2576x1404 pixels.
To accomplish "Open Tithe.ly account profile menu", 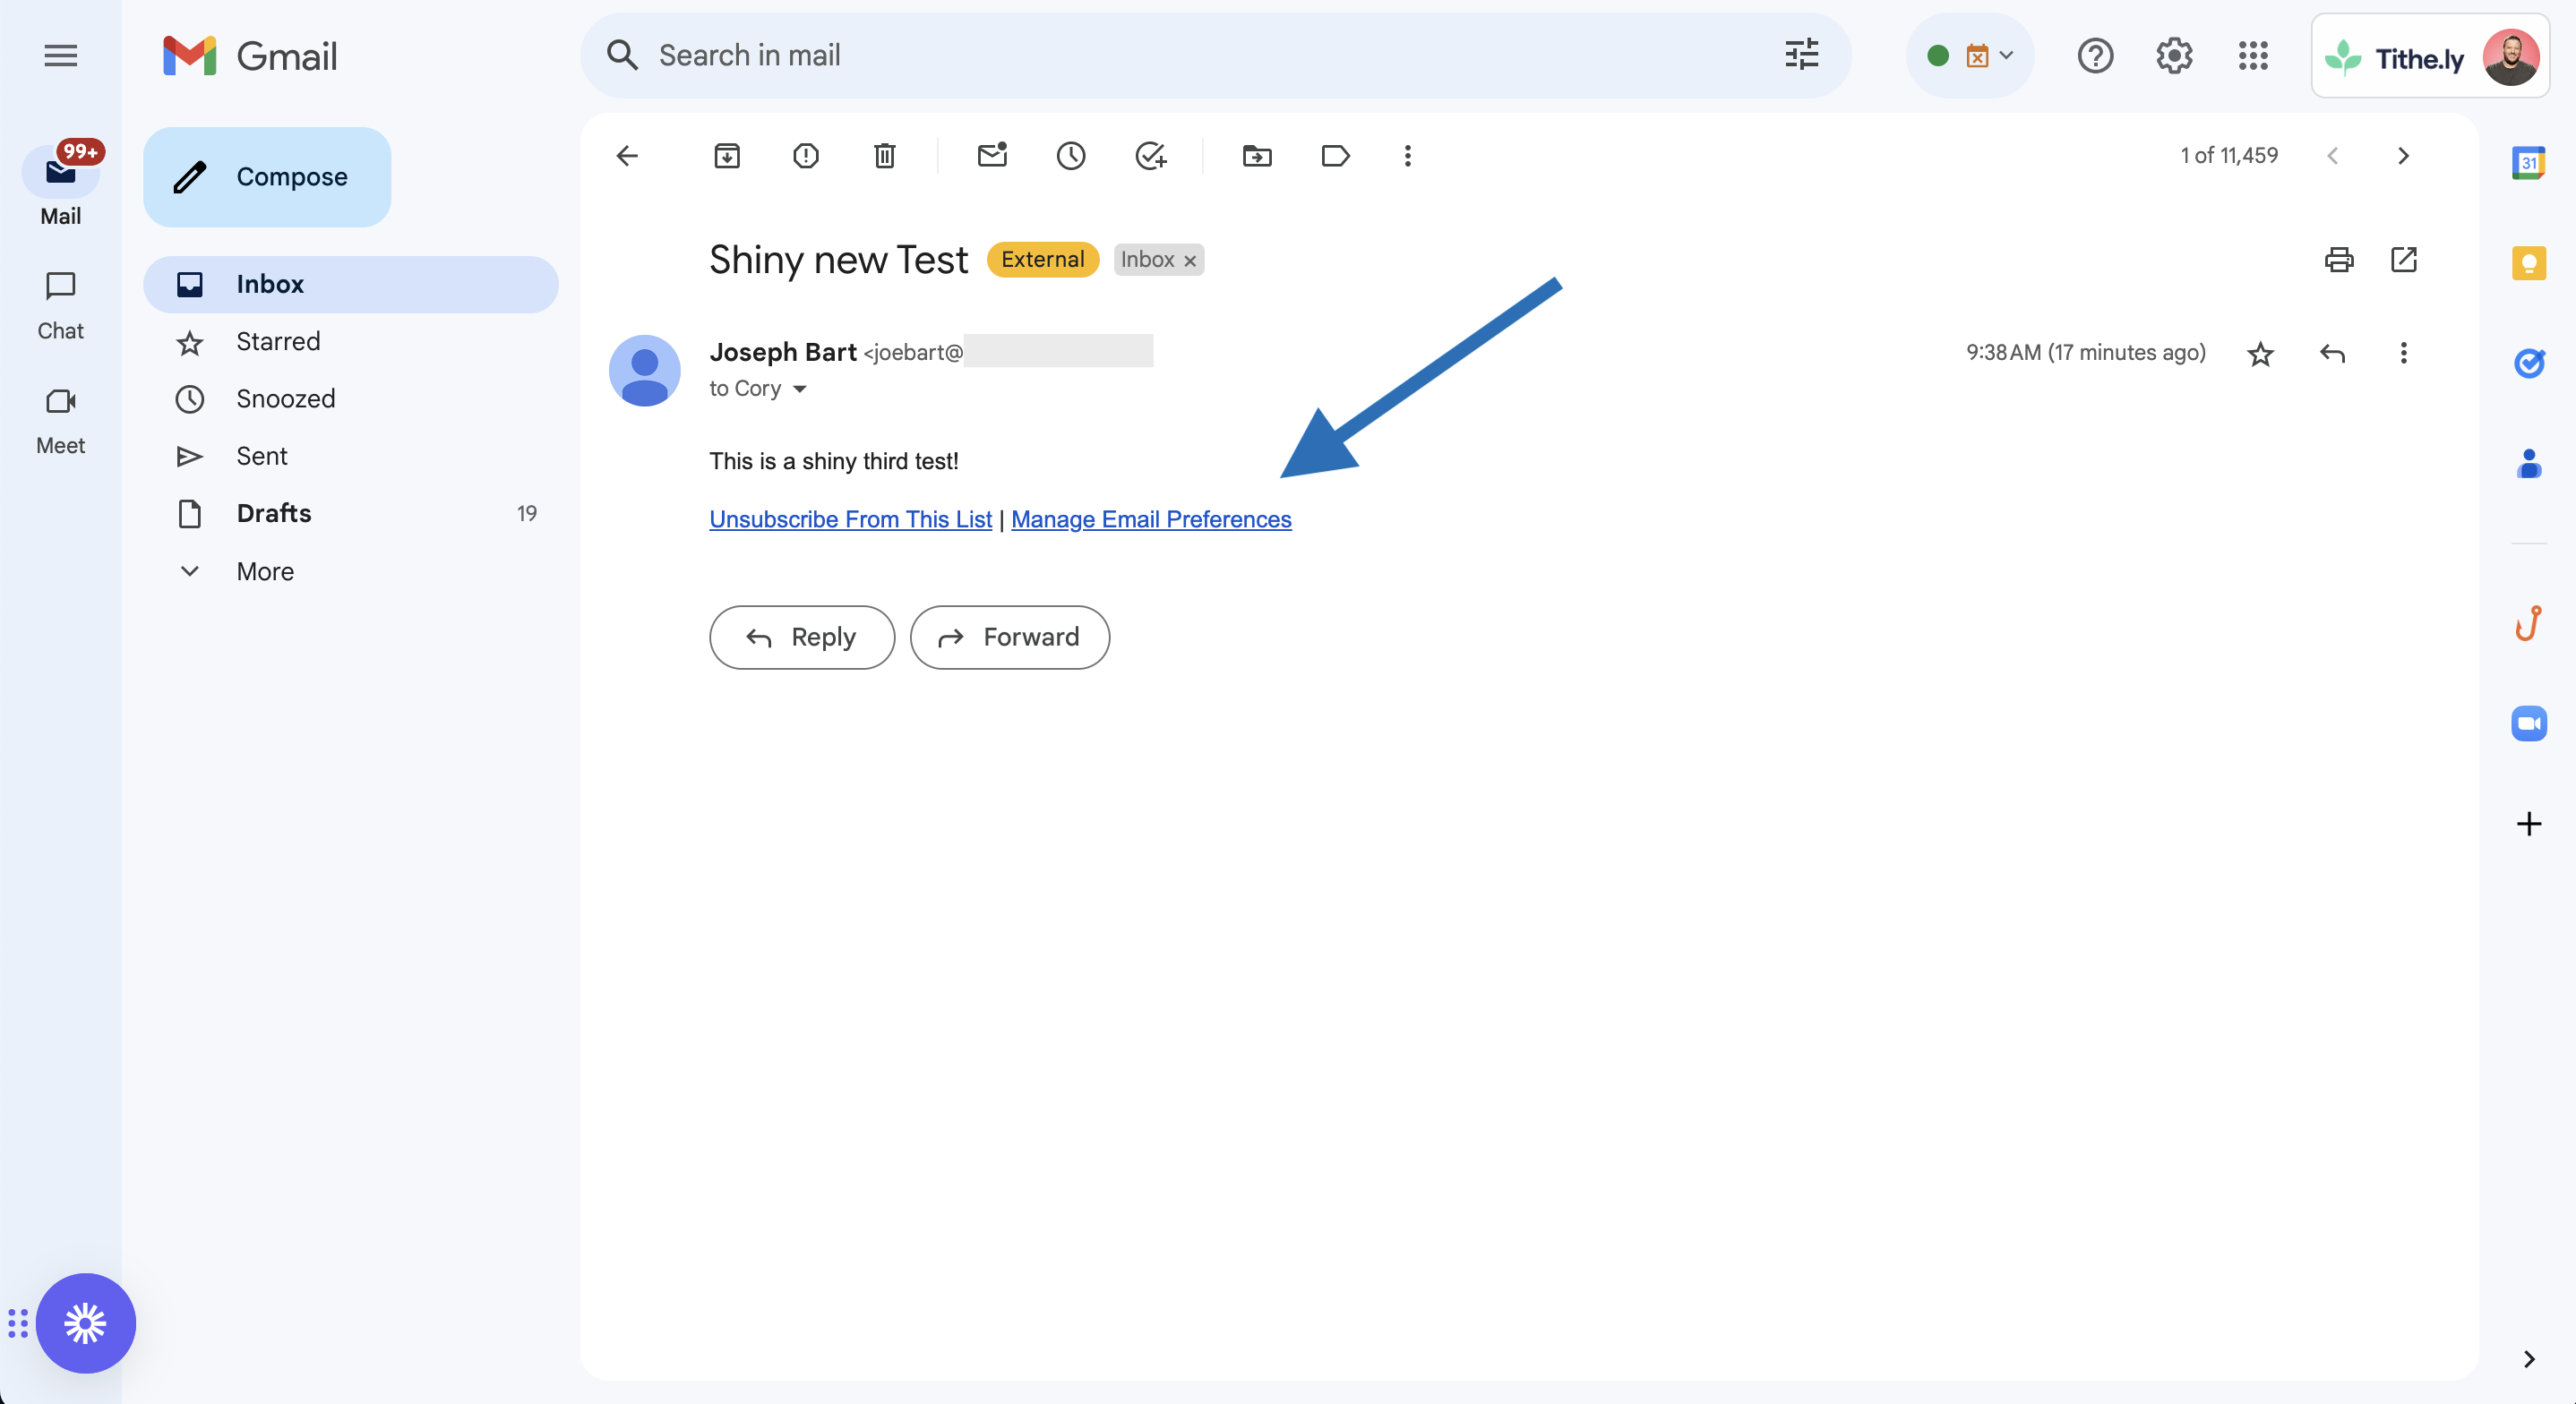I will point(2431,56).
